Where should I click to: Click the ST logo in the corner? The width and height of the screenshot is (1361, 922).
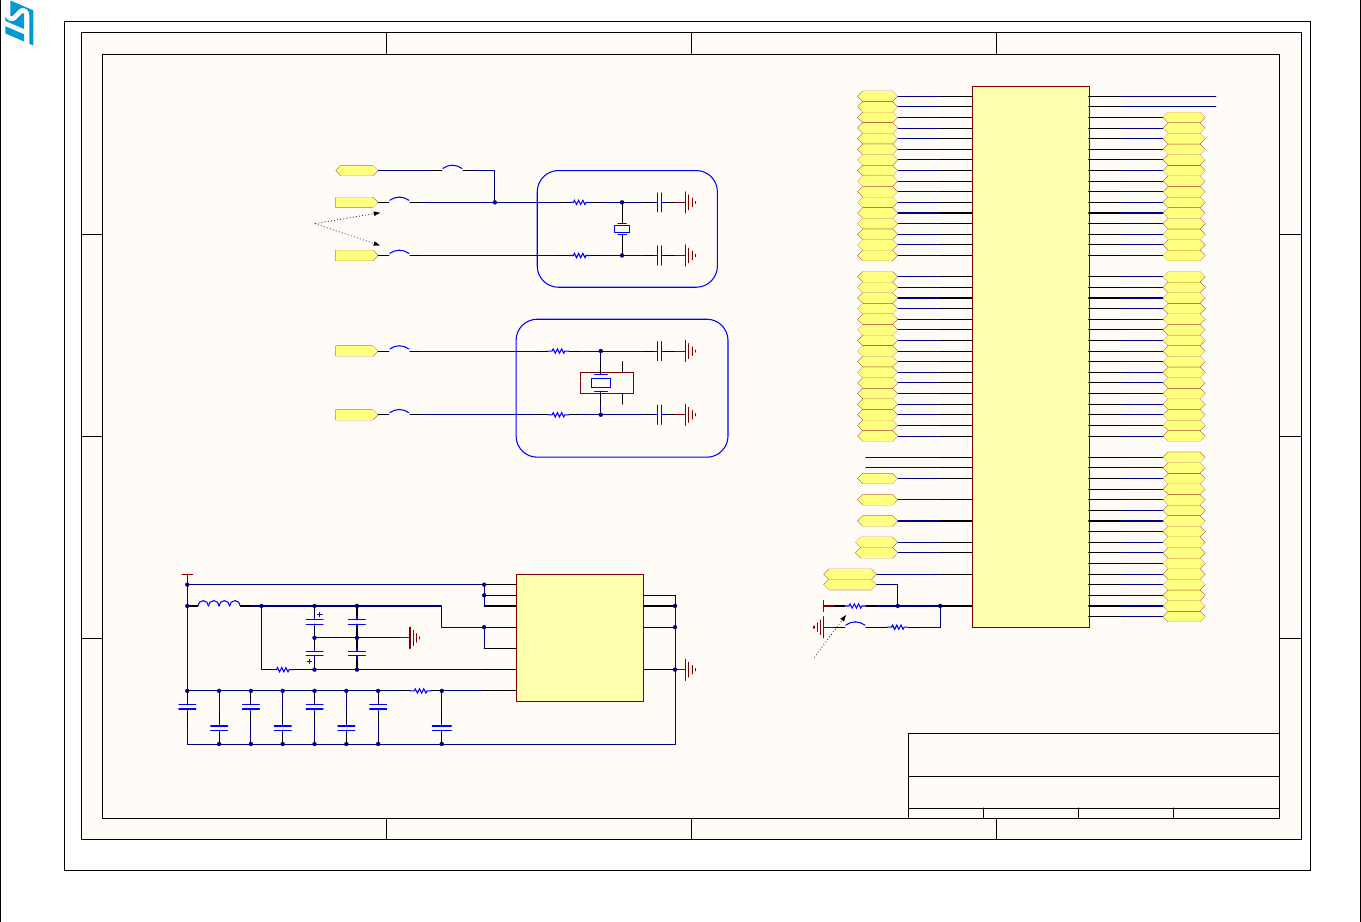tap(19, 23)
